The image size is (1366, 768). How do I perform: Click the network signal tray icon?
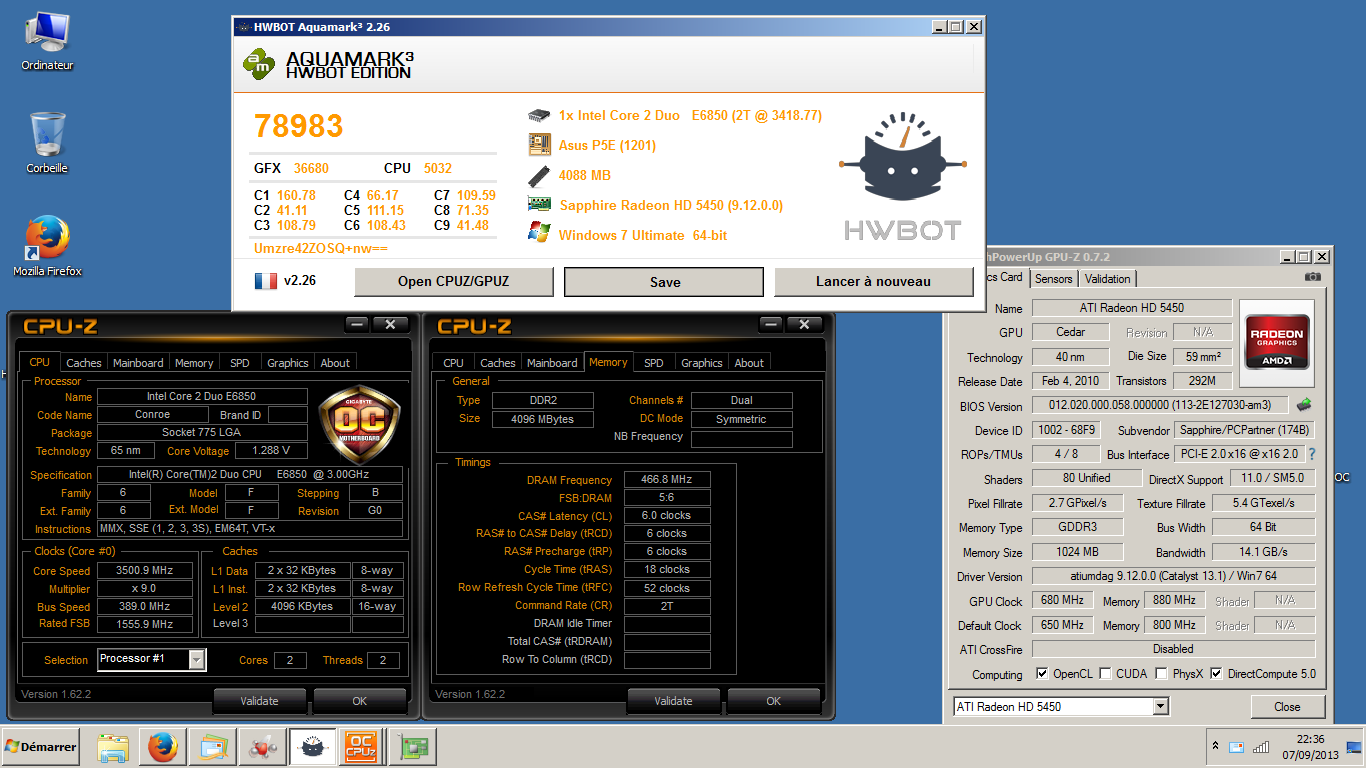1261,747
